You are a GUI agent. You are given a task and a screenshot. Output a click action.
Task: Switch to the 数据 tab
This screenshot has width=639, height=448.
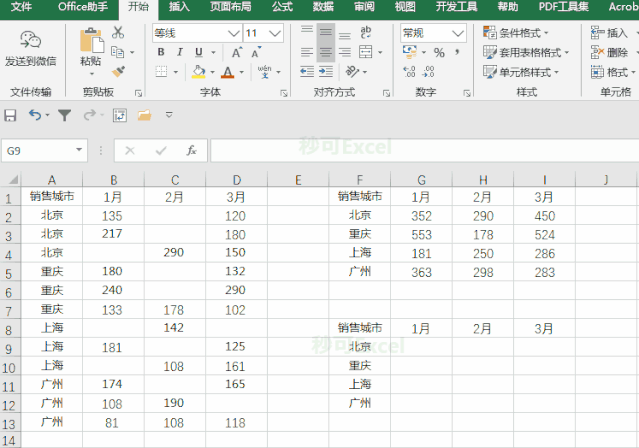tap(323, 7)
